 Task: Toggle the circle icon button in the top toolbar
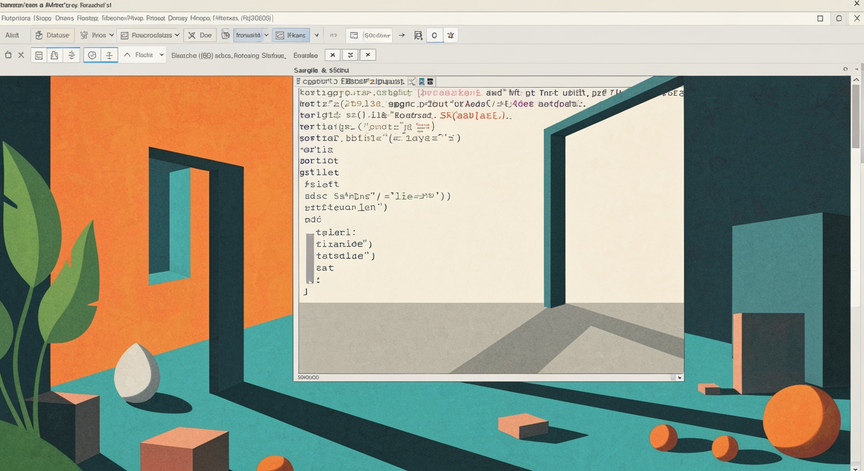pyautogui.click(x=434, y=35)
